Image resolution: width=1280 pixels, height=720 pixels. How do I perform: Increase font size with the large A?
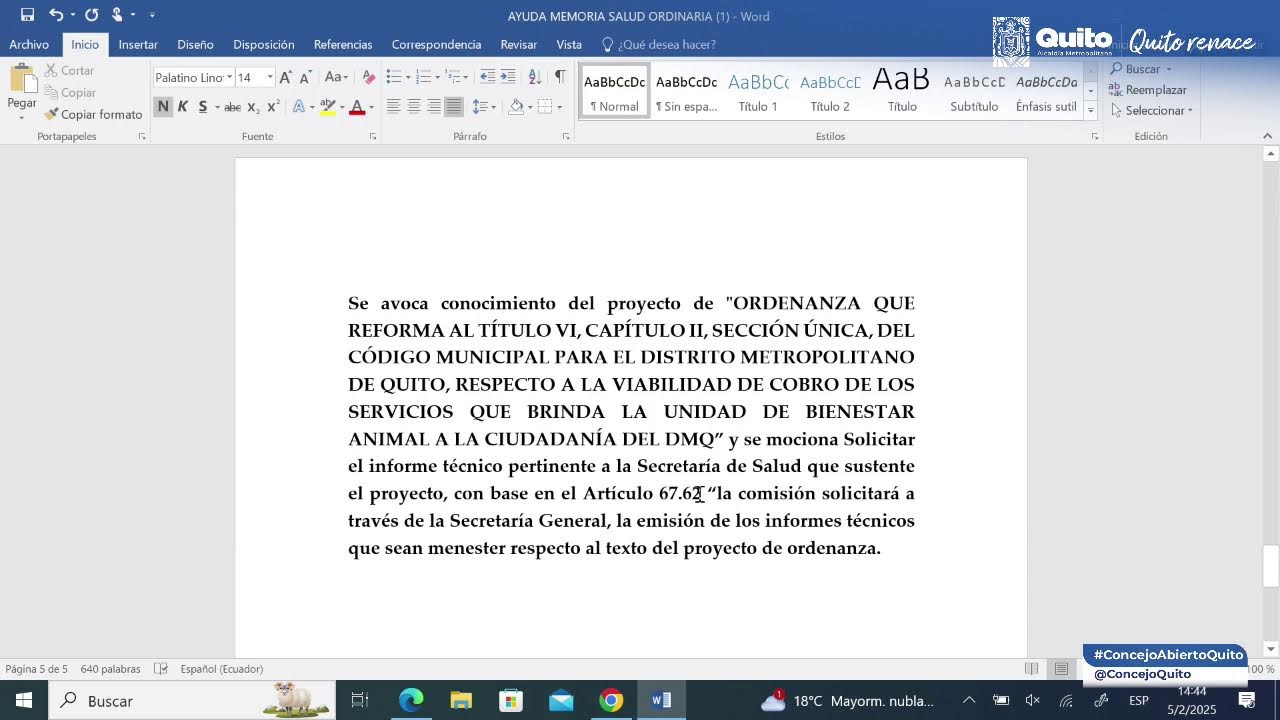pos(285,77)
